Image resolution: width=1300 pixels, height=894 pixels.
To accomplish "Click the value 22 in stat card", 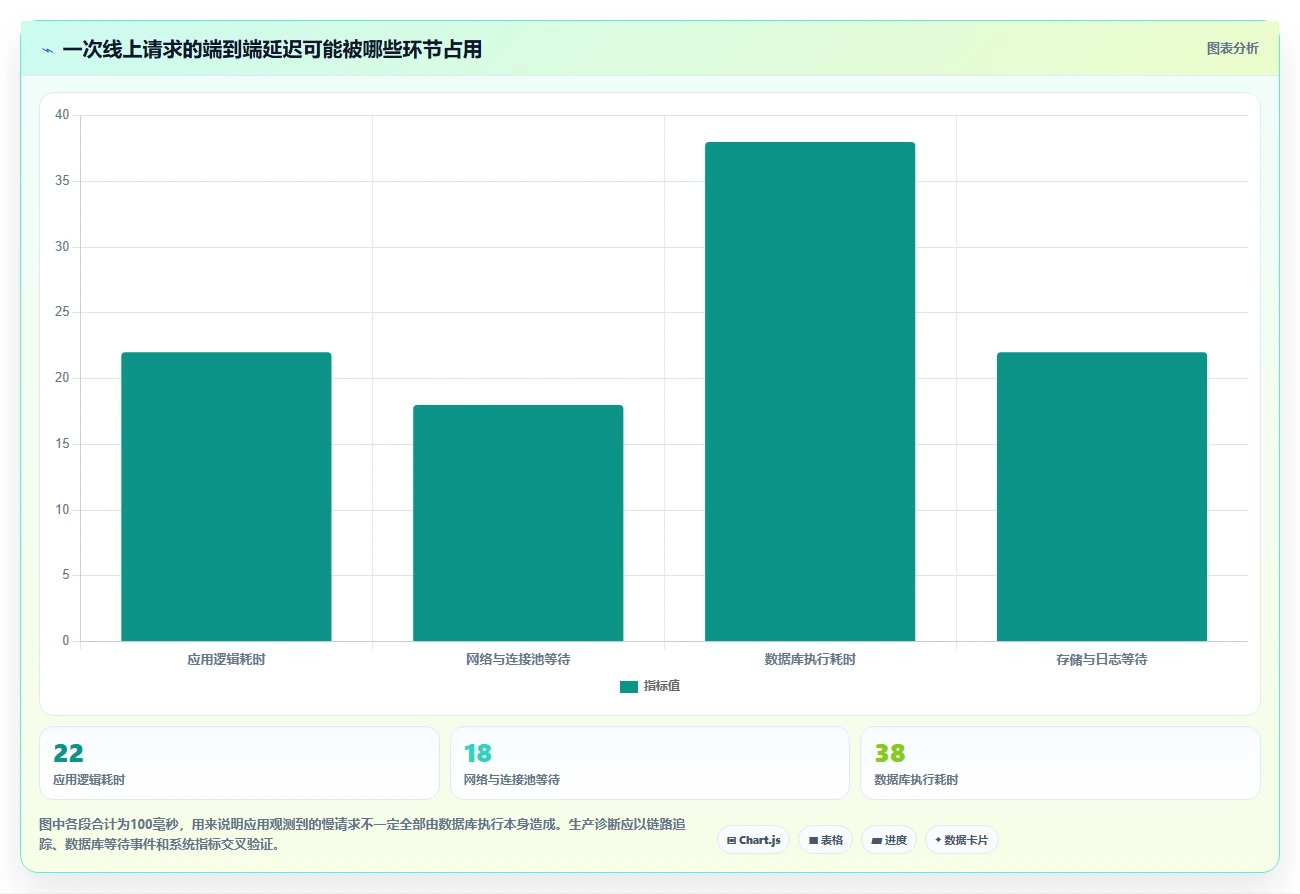I will pyautogui.click(x=68, y=753).
